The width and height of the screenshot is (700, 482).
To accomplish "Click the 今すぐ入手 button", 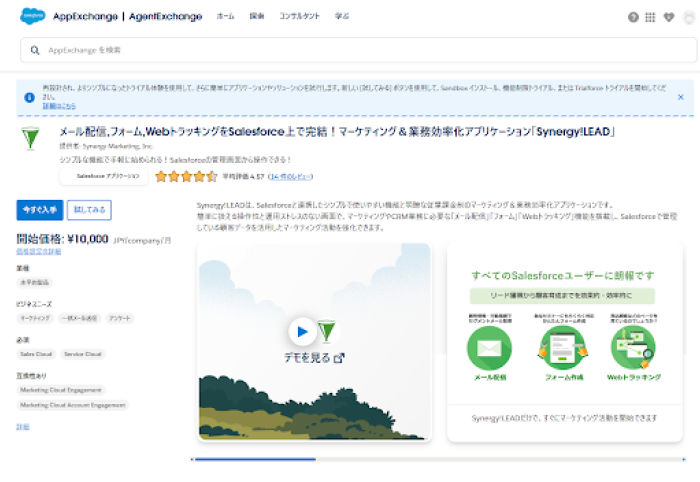I will click(40, 210).
